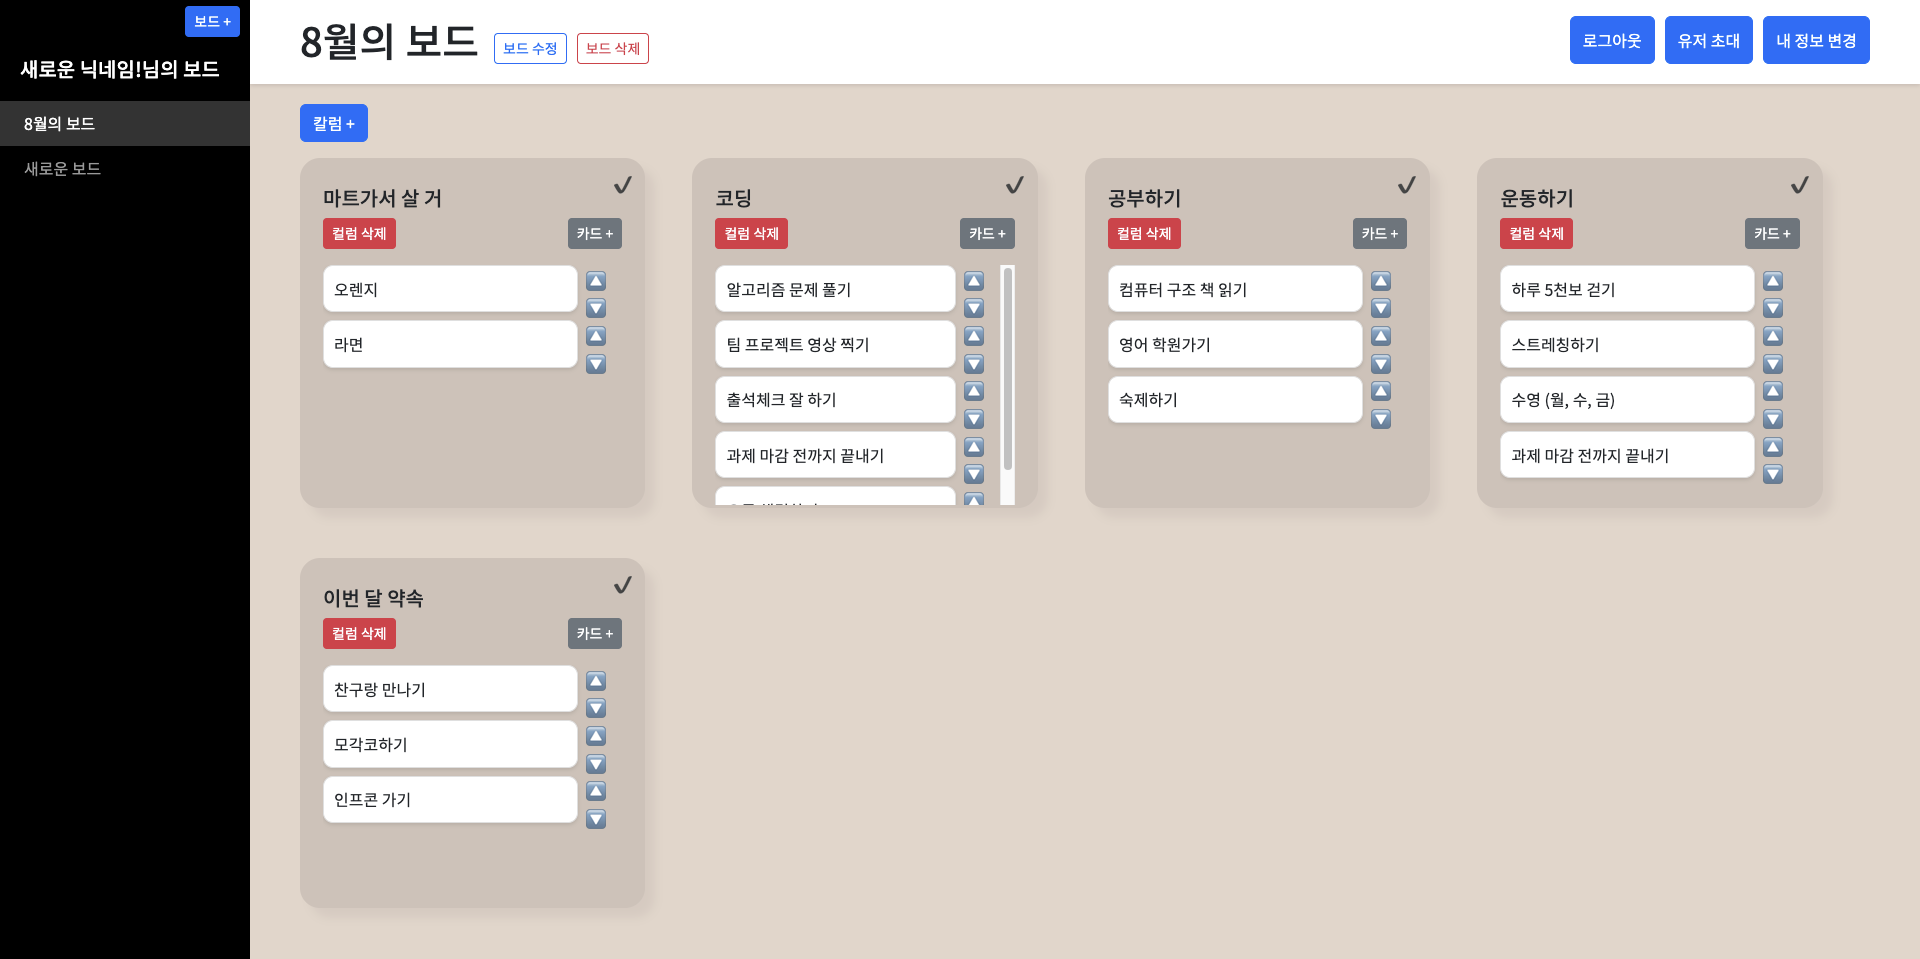Add card to 마트가서 살 거 column
Viewport: 1920px width, 959px height.
[x=595, y=233]
